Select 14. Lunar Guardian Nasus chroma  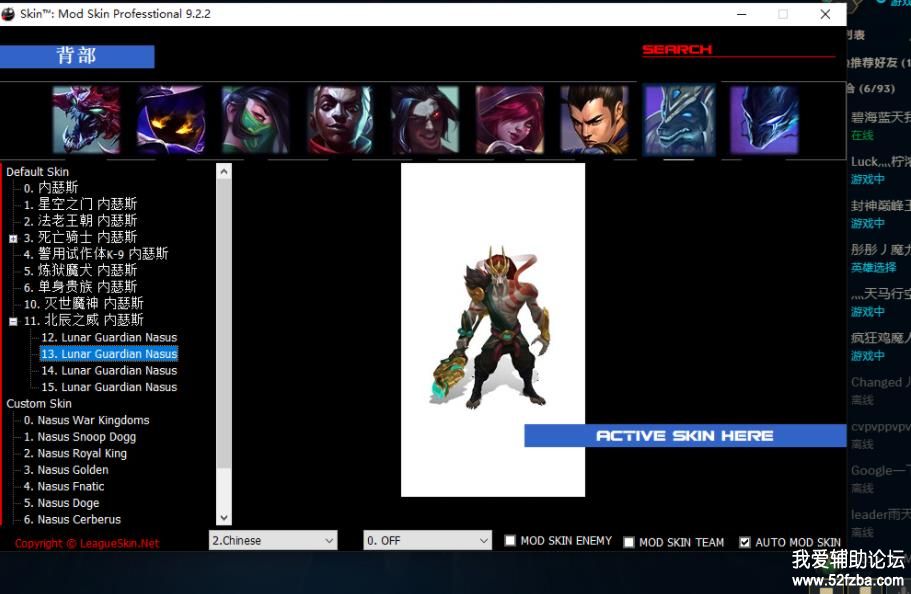point(109,370)
